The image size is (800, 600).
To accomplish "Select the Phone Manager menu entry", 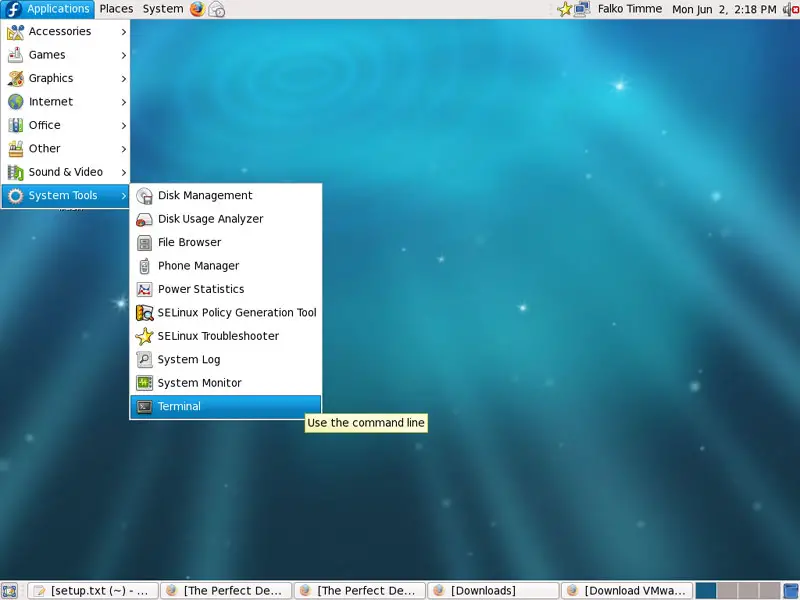I will [x=226, y=266].
